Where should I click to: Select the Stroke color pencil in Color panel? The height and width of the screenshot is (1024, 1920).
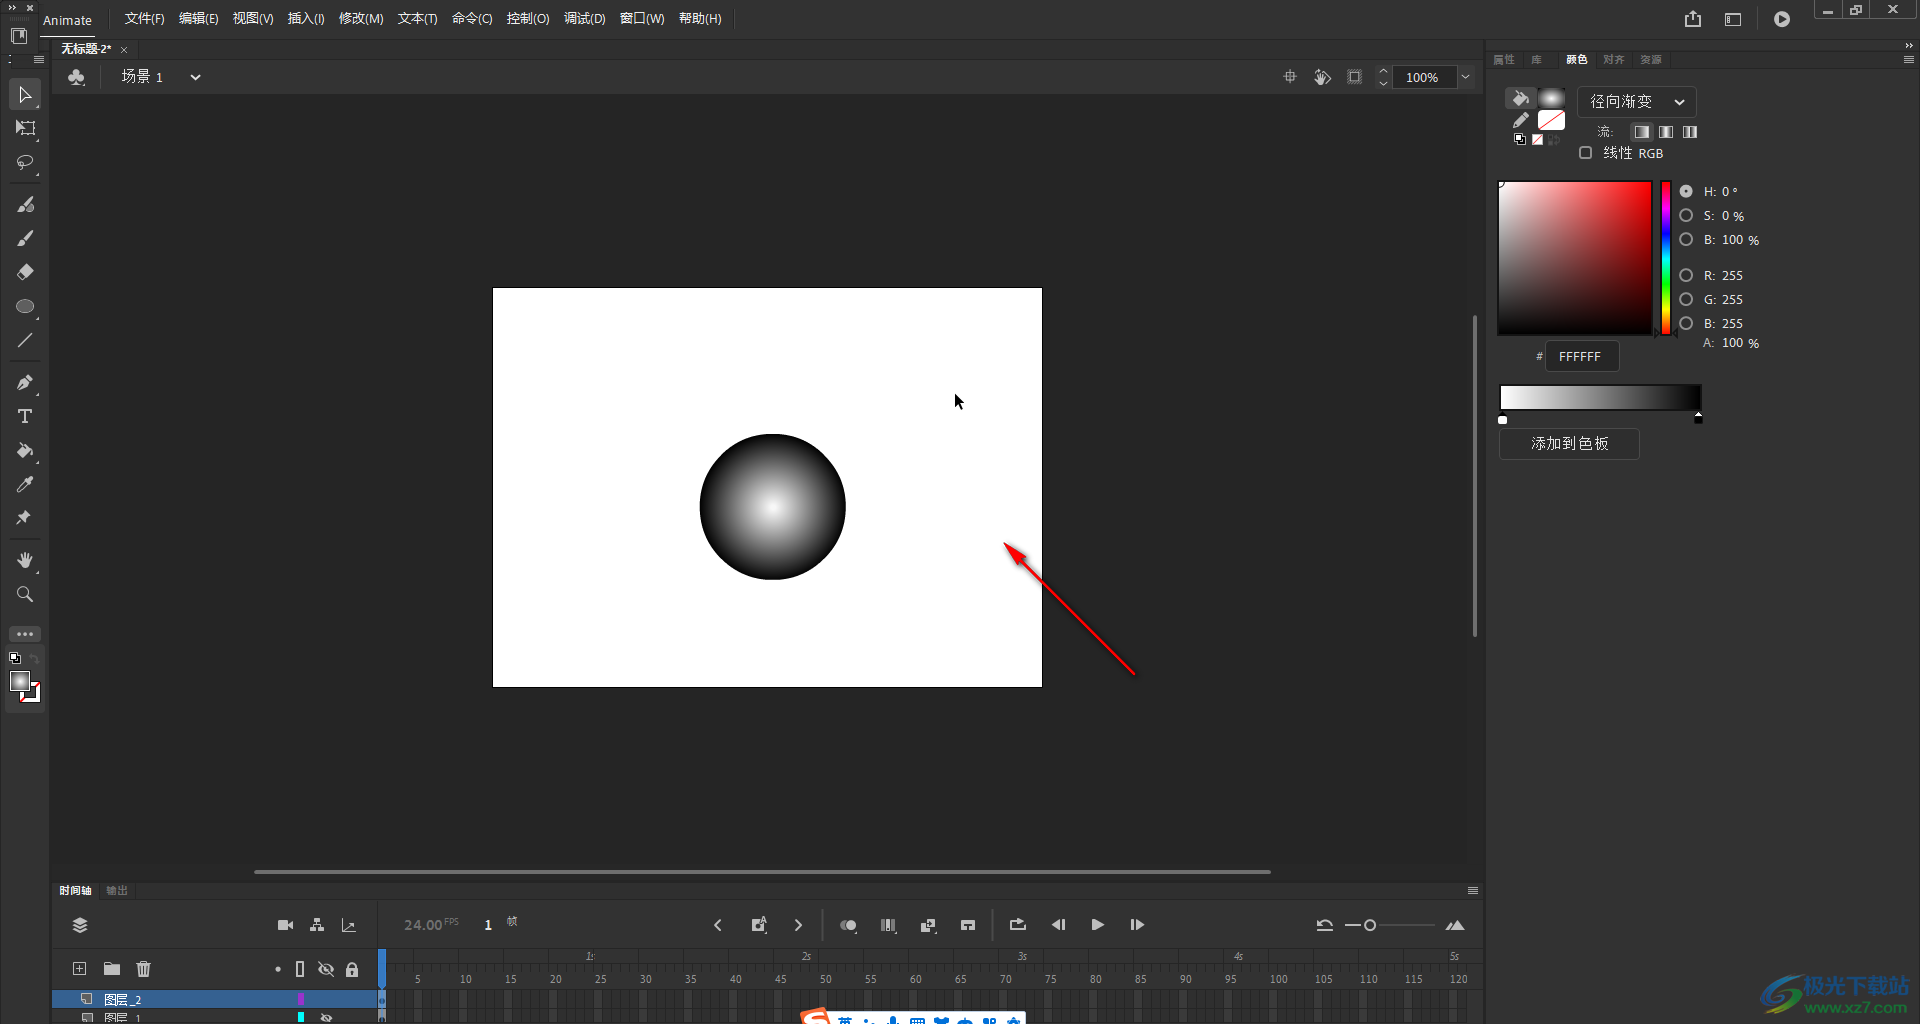point(1520,120)
